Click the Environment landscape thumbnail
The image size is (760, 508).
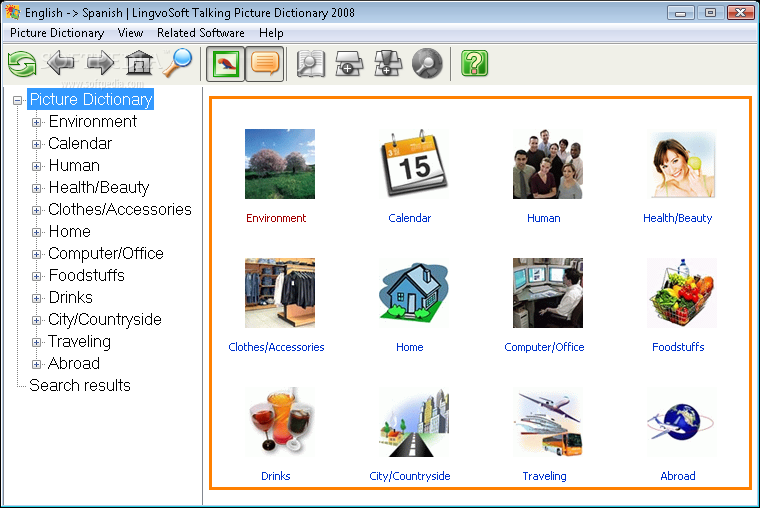(280, 164)
